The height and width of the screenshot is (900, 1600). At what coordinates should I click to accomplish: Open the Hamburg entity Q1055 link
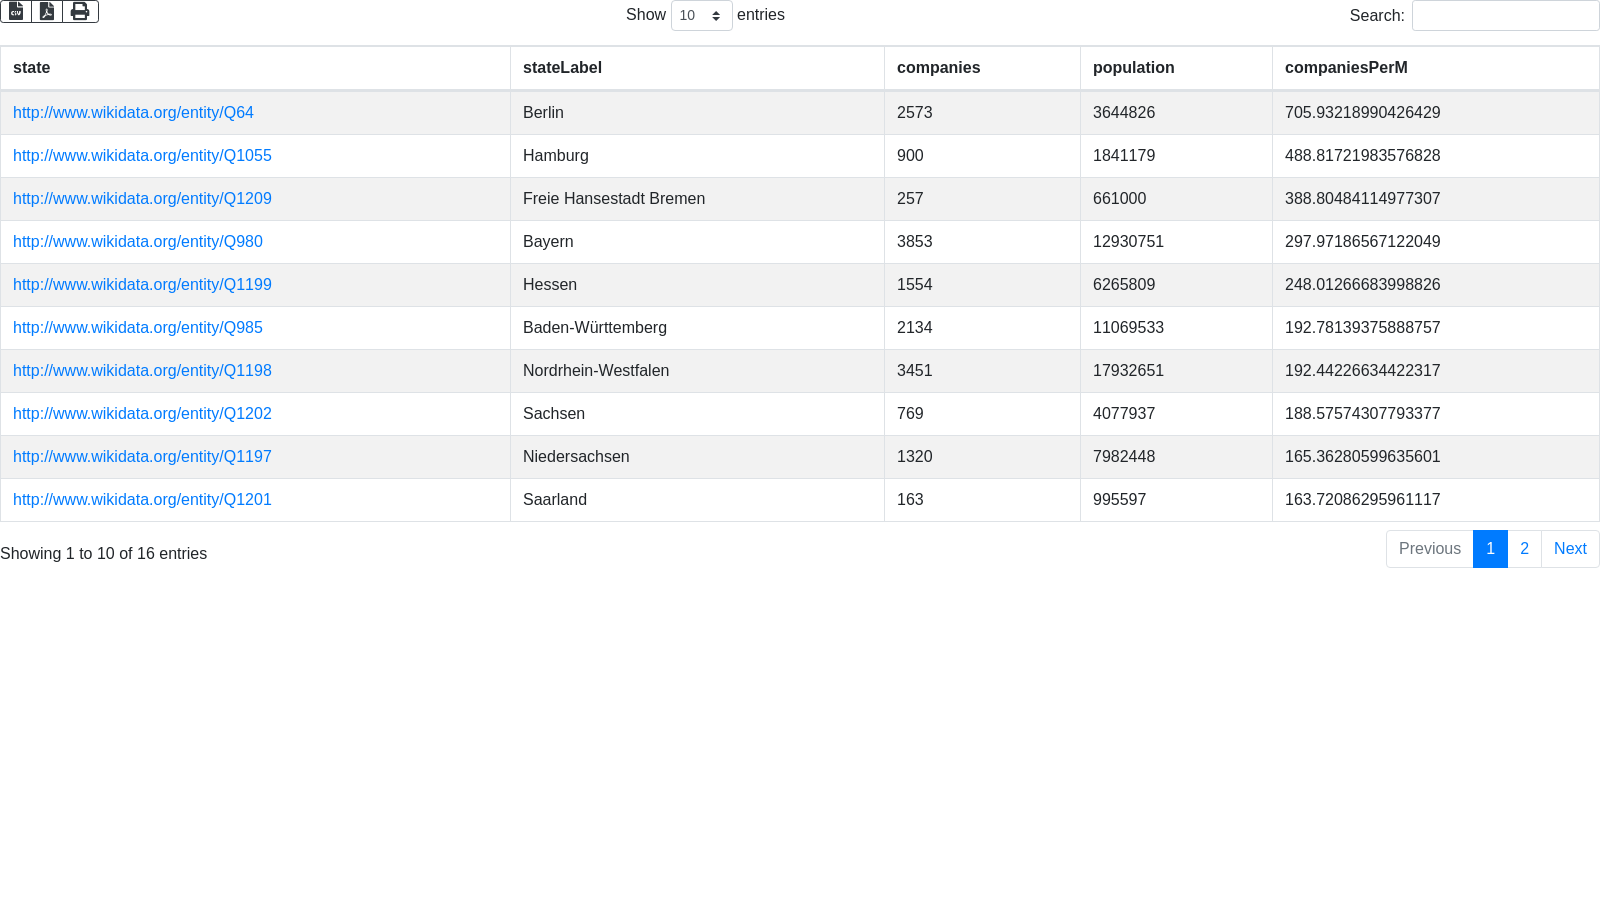click(x=142, y=155)
